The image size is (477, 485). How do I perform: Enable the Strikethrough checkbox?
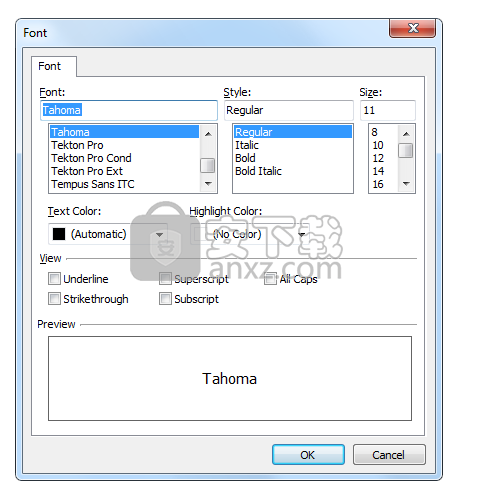click(x=54, y=299)
